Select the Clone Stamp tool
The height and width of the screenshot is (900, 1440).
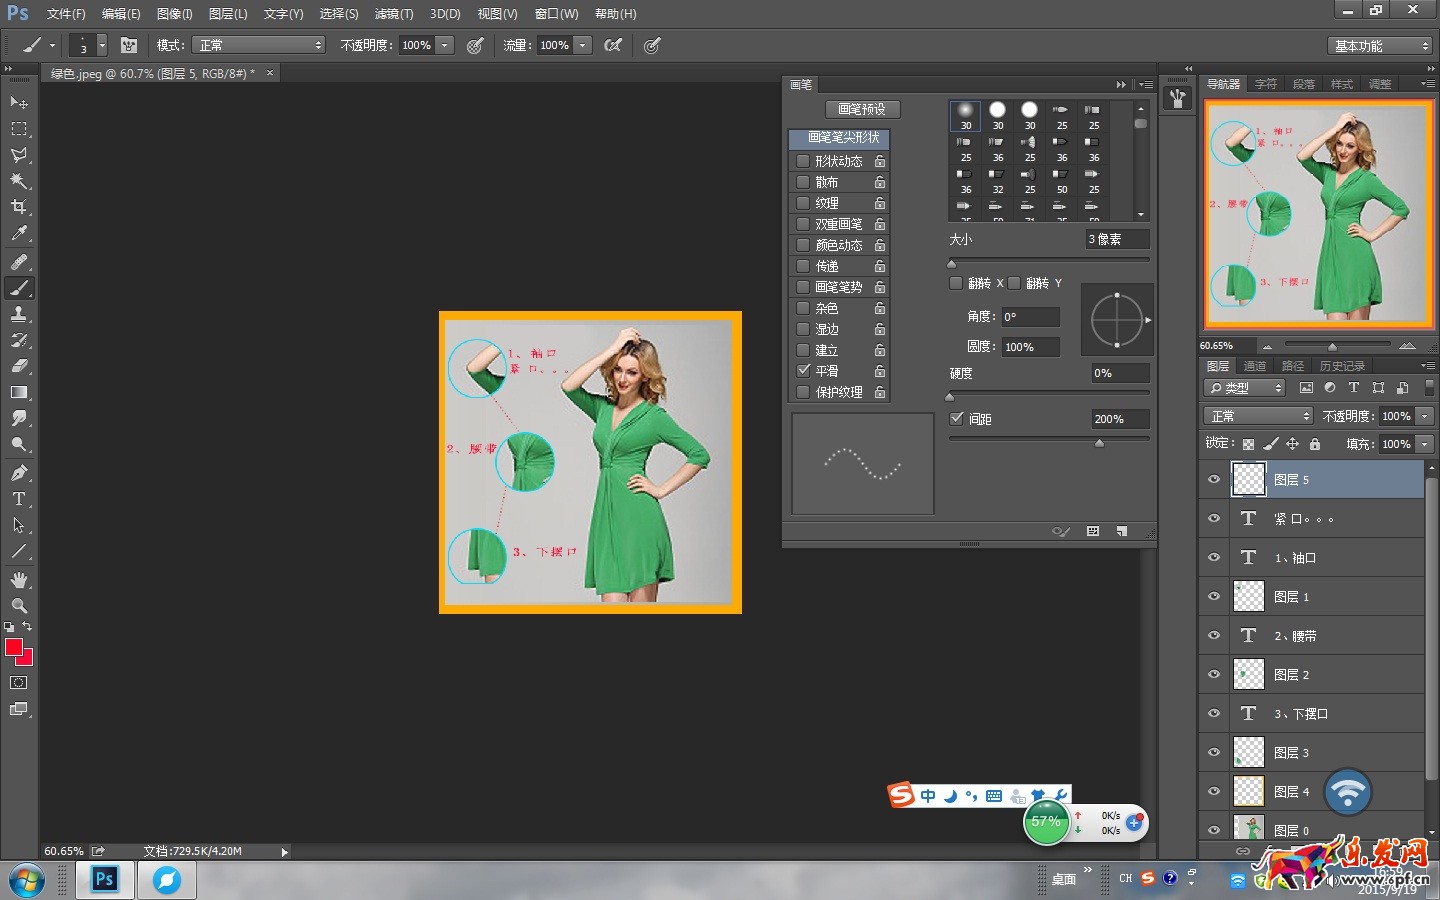pos(19,314)
